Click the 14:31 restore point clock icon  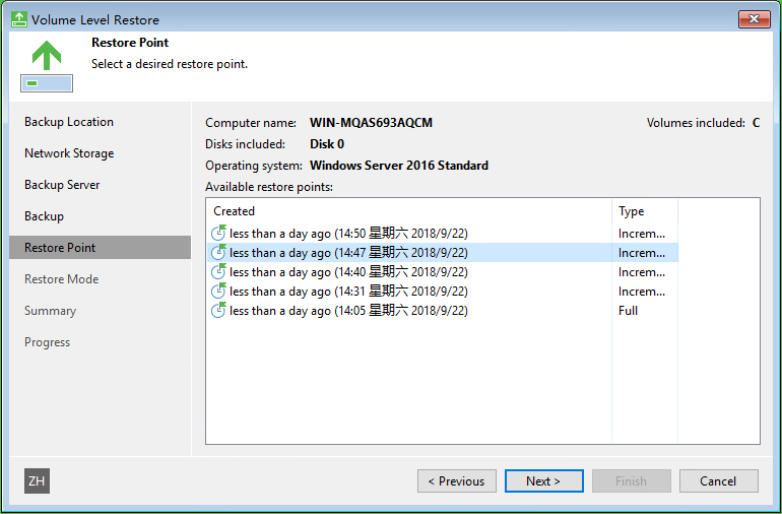pos(218,291)
